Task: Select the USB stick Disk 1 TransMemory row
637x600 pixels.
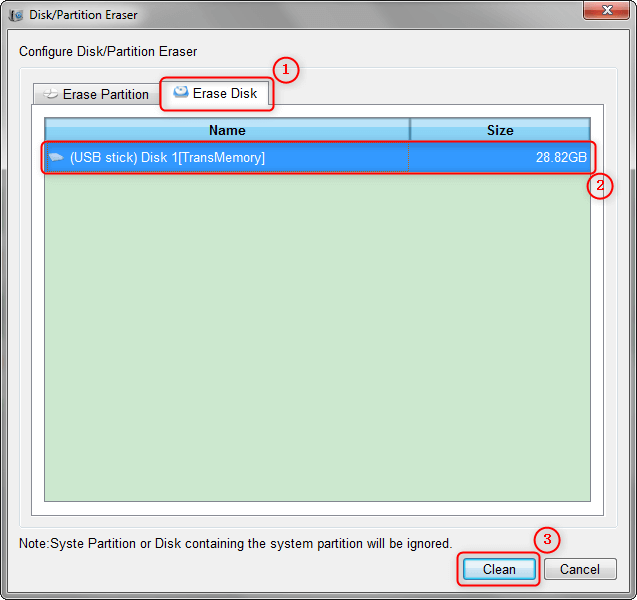Action: pyautogui.click(x=318, y=157)
